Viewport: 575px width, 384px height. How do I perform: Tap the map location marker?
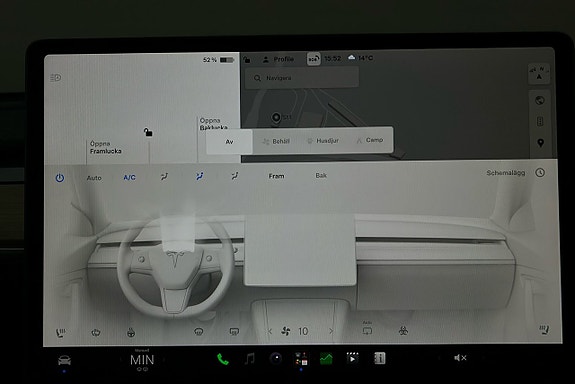click(276, 117)
